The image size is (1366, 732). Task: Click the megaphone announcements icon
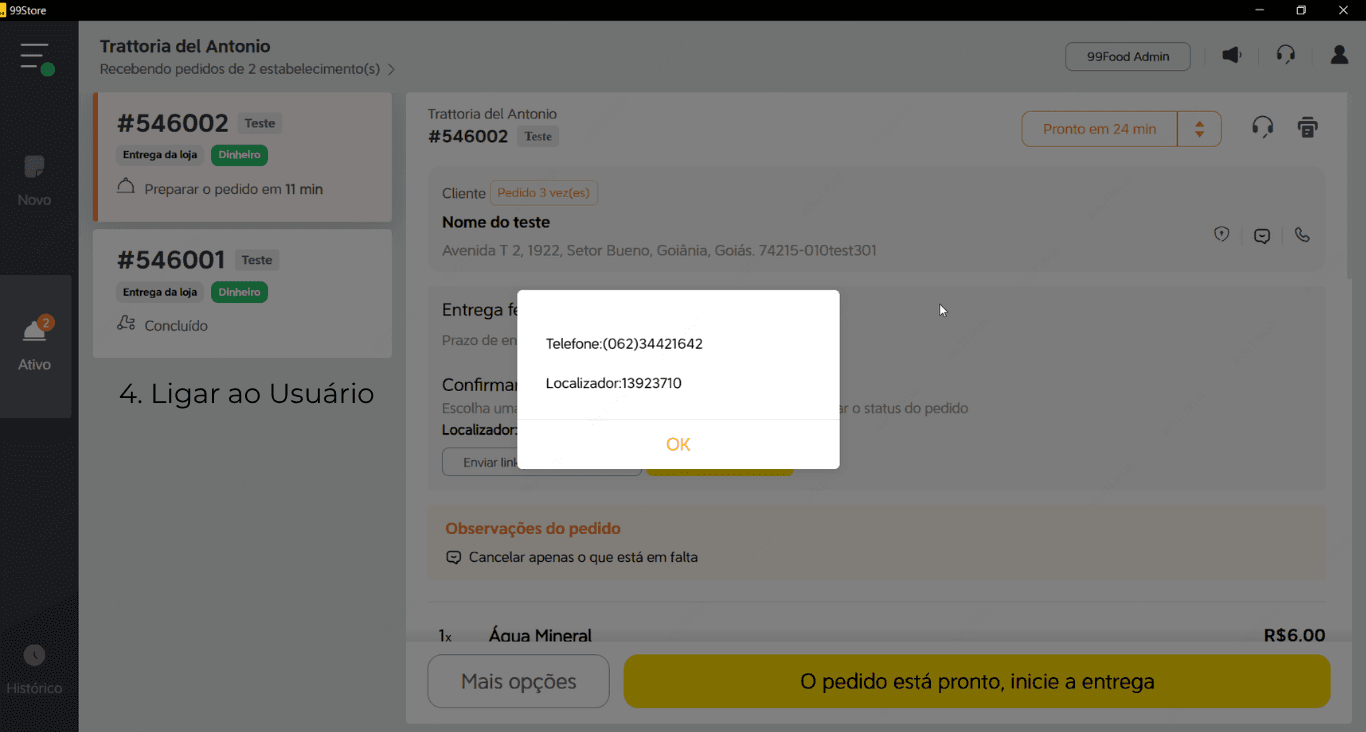1232,56
